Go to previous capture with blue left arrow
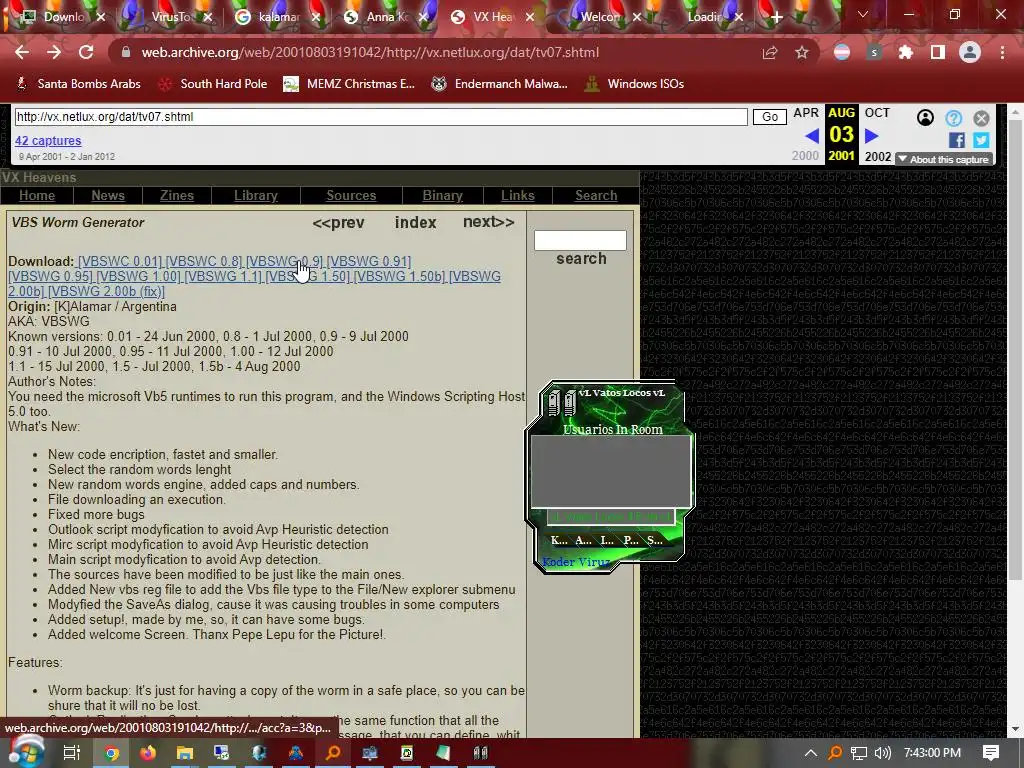This screenshot has height=768, width=1024. pyautogui.click(x=812, y=136)
